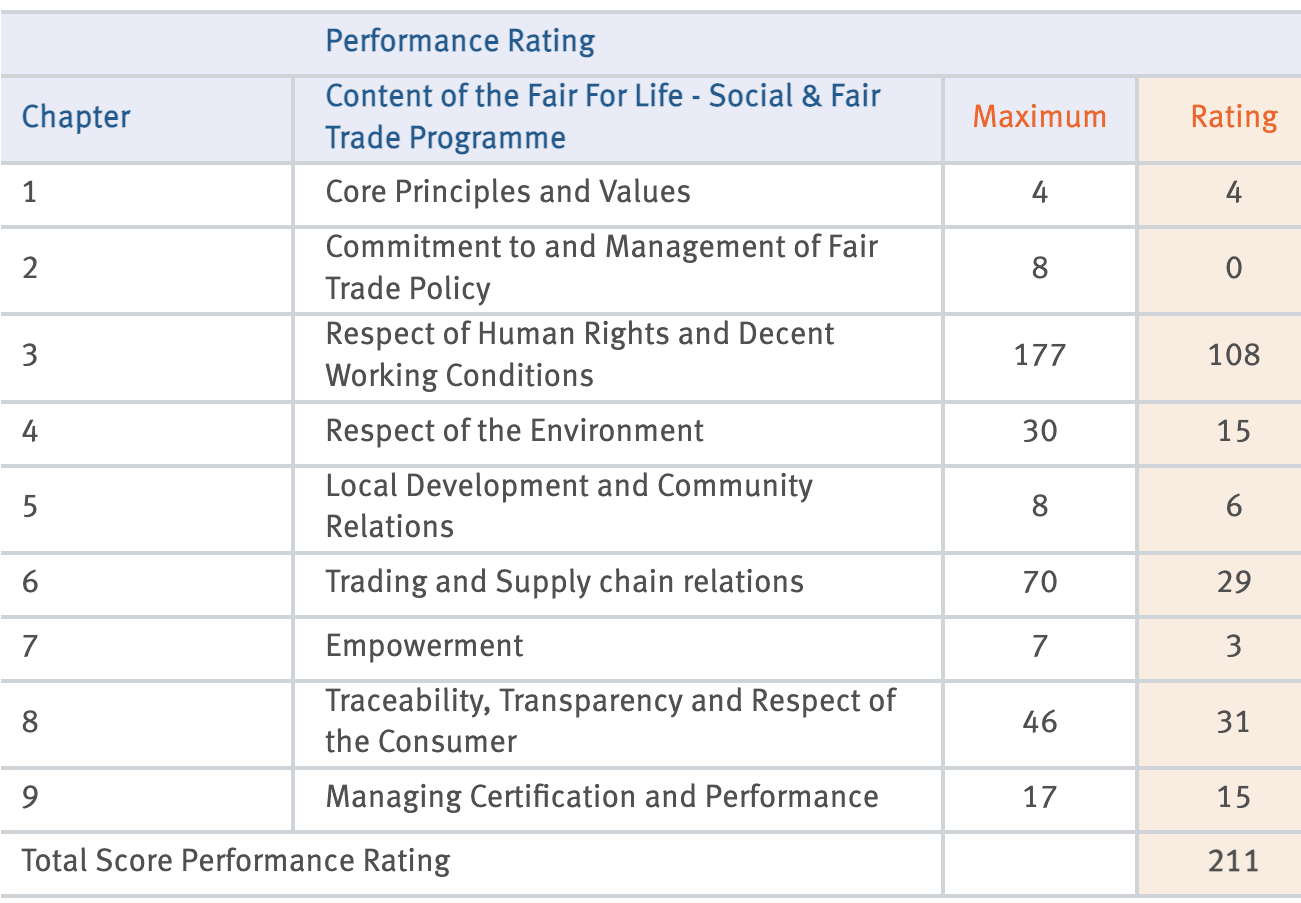Click Commitment to Fair Trade Policy text

coord(601,267)
